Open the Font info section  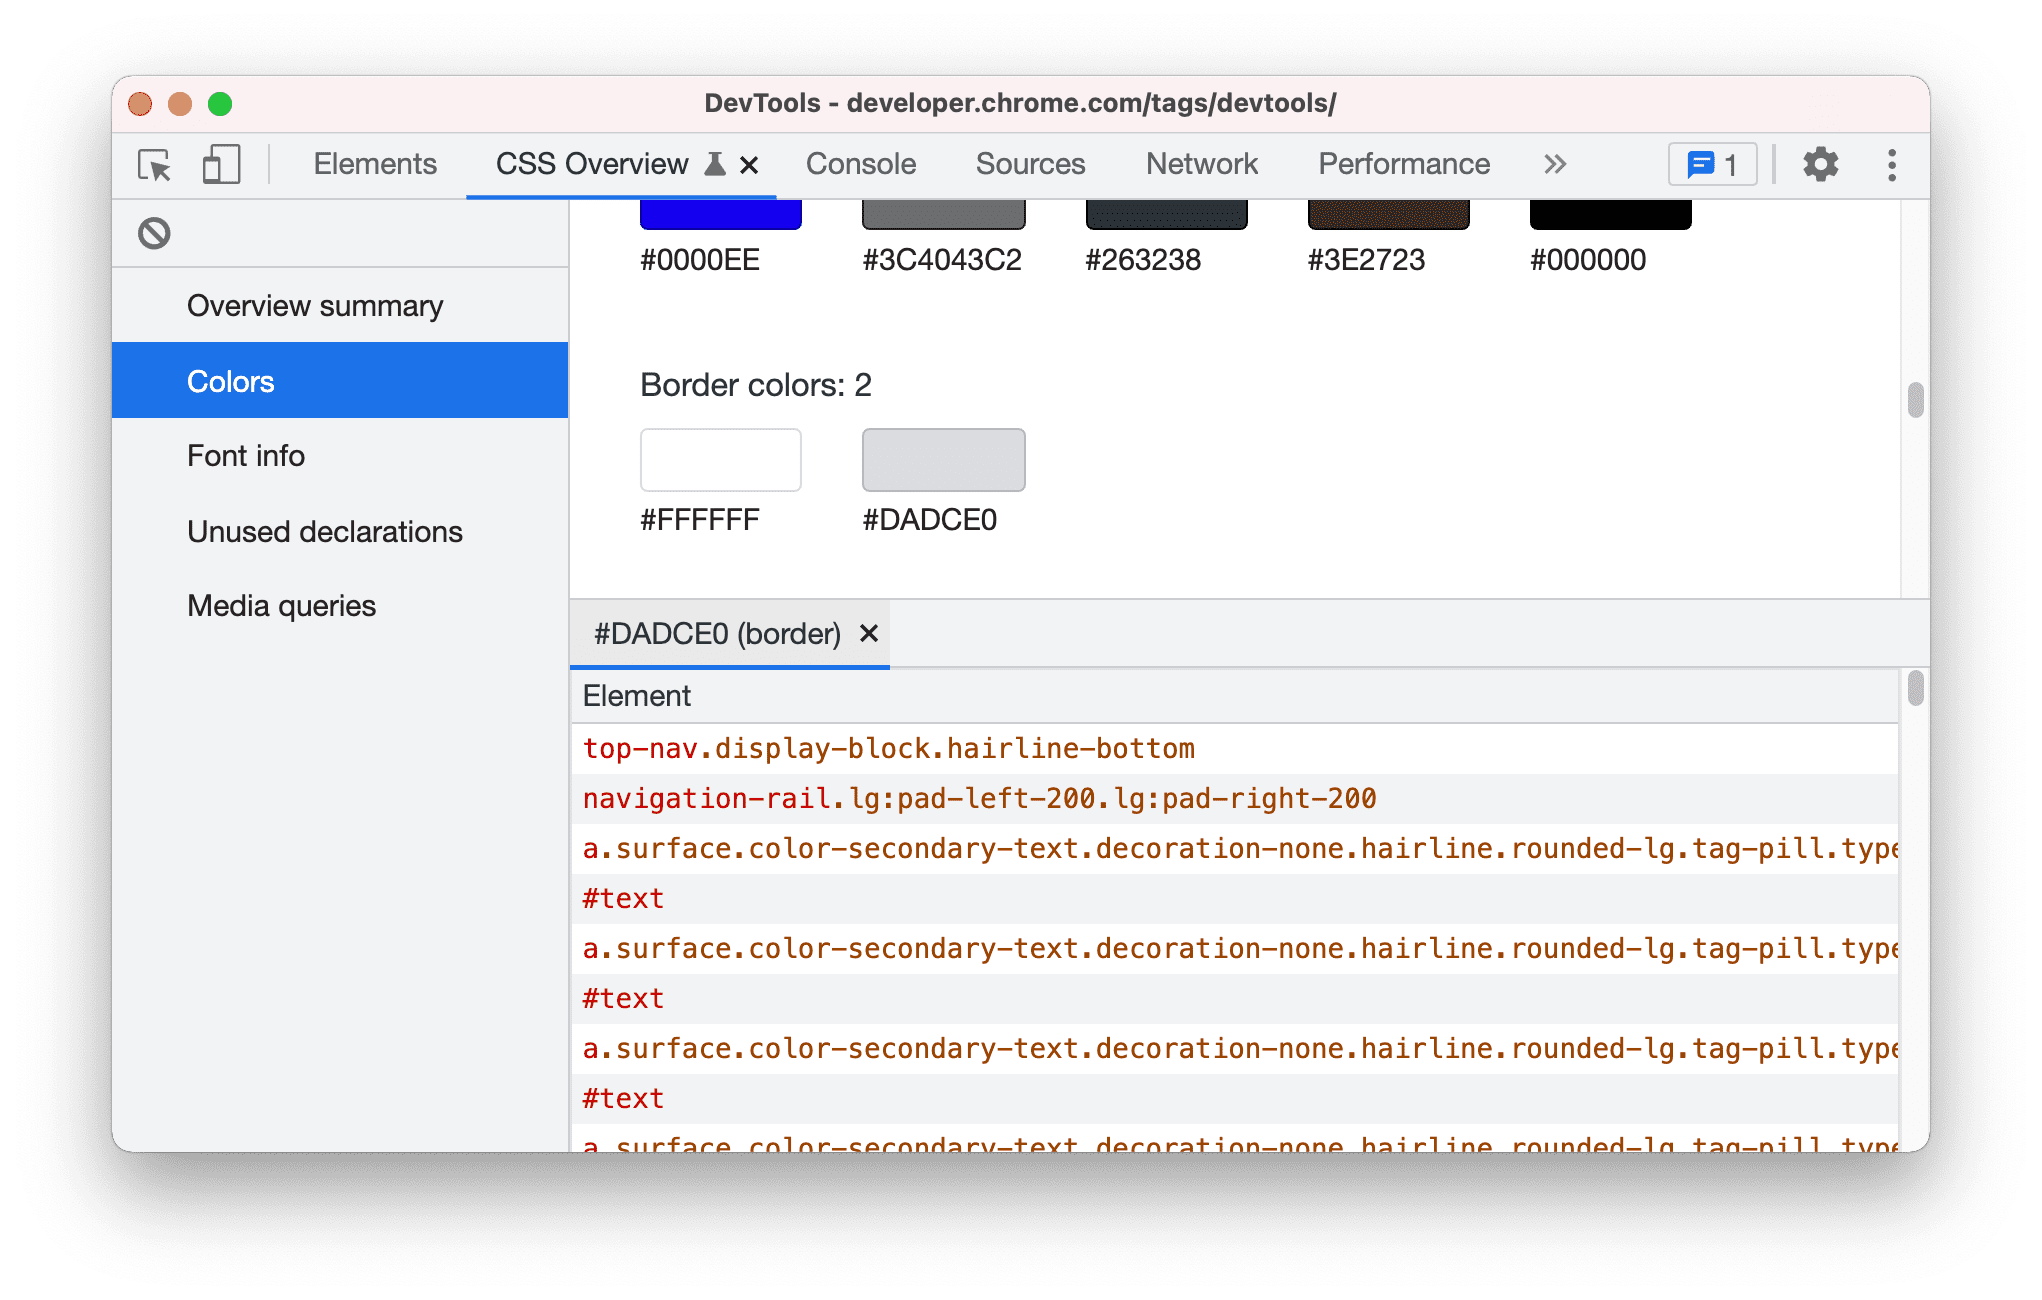(246, 454)
